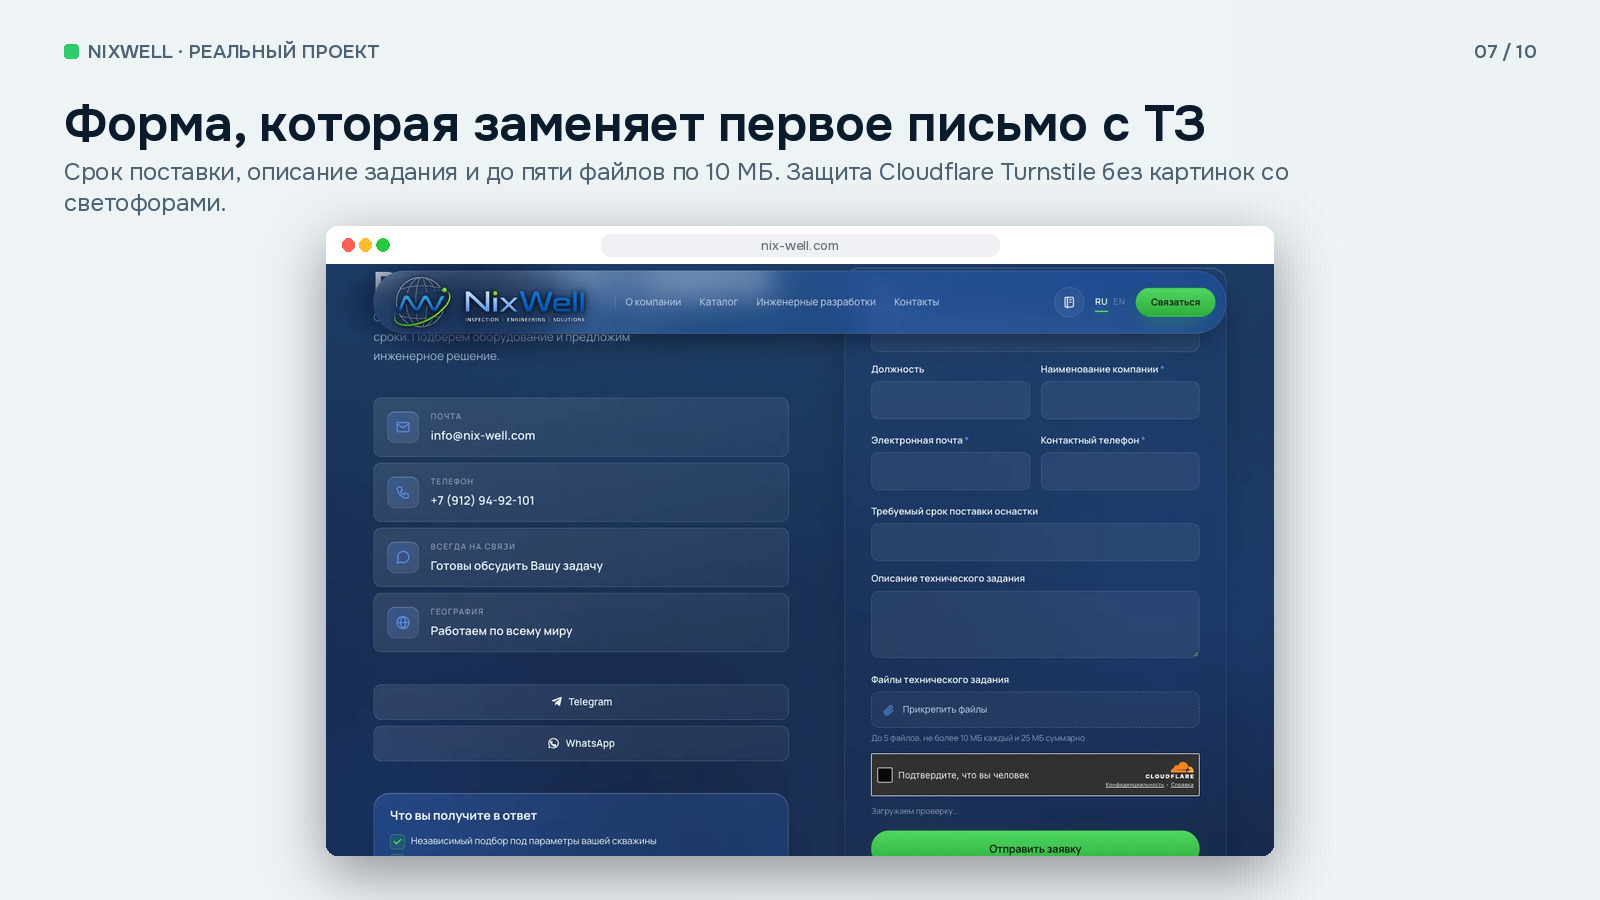Open the Telegram contact button
The width and height of the screenshot is (1600, 900).
click(581, 702)
